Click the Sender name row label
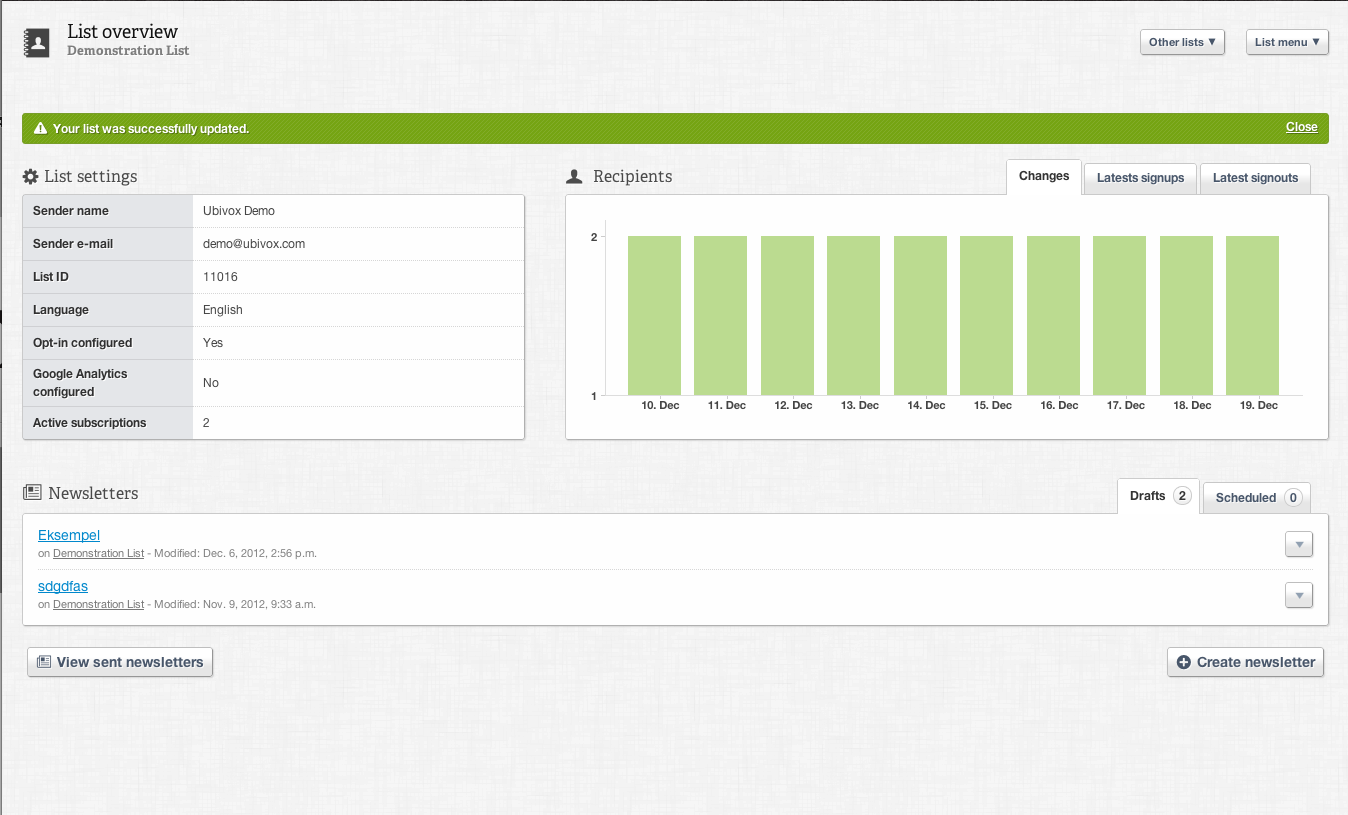Image resolution: width=1348 pixels, height=815 pixels. coord(71,211)
